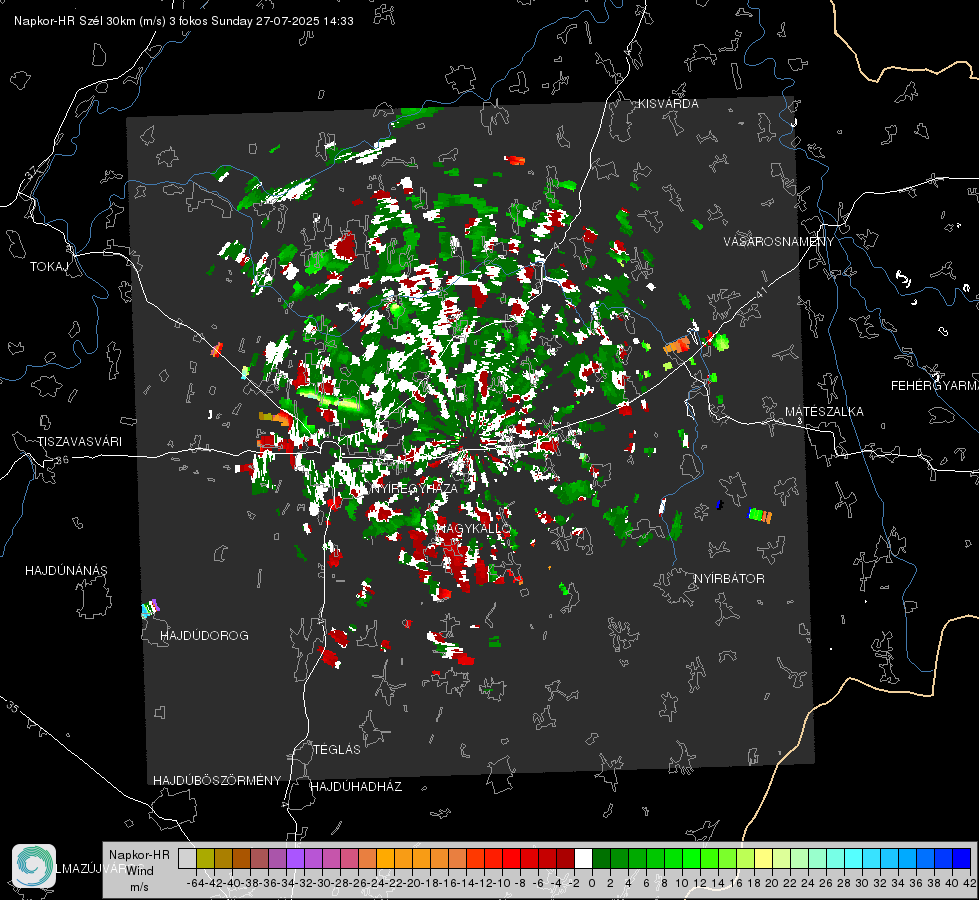
Task: Click the Wind label in legend
Action: coord(140,871)
